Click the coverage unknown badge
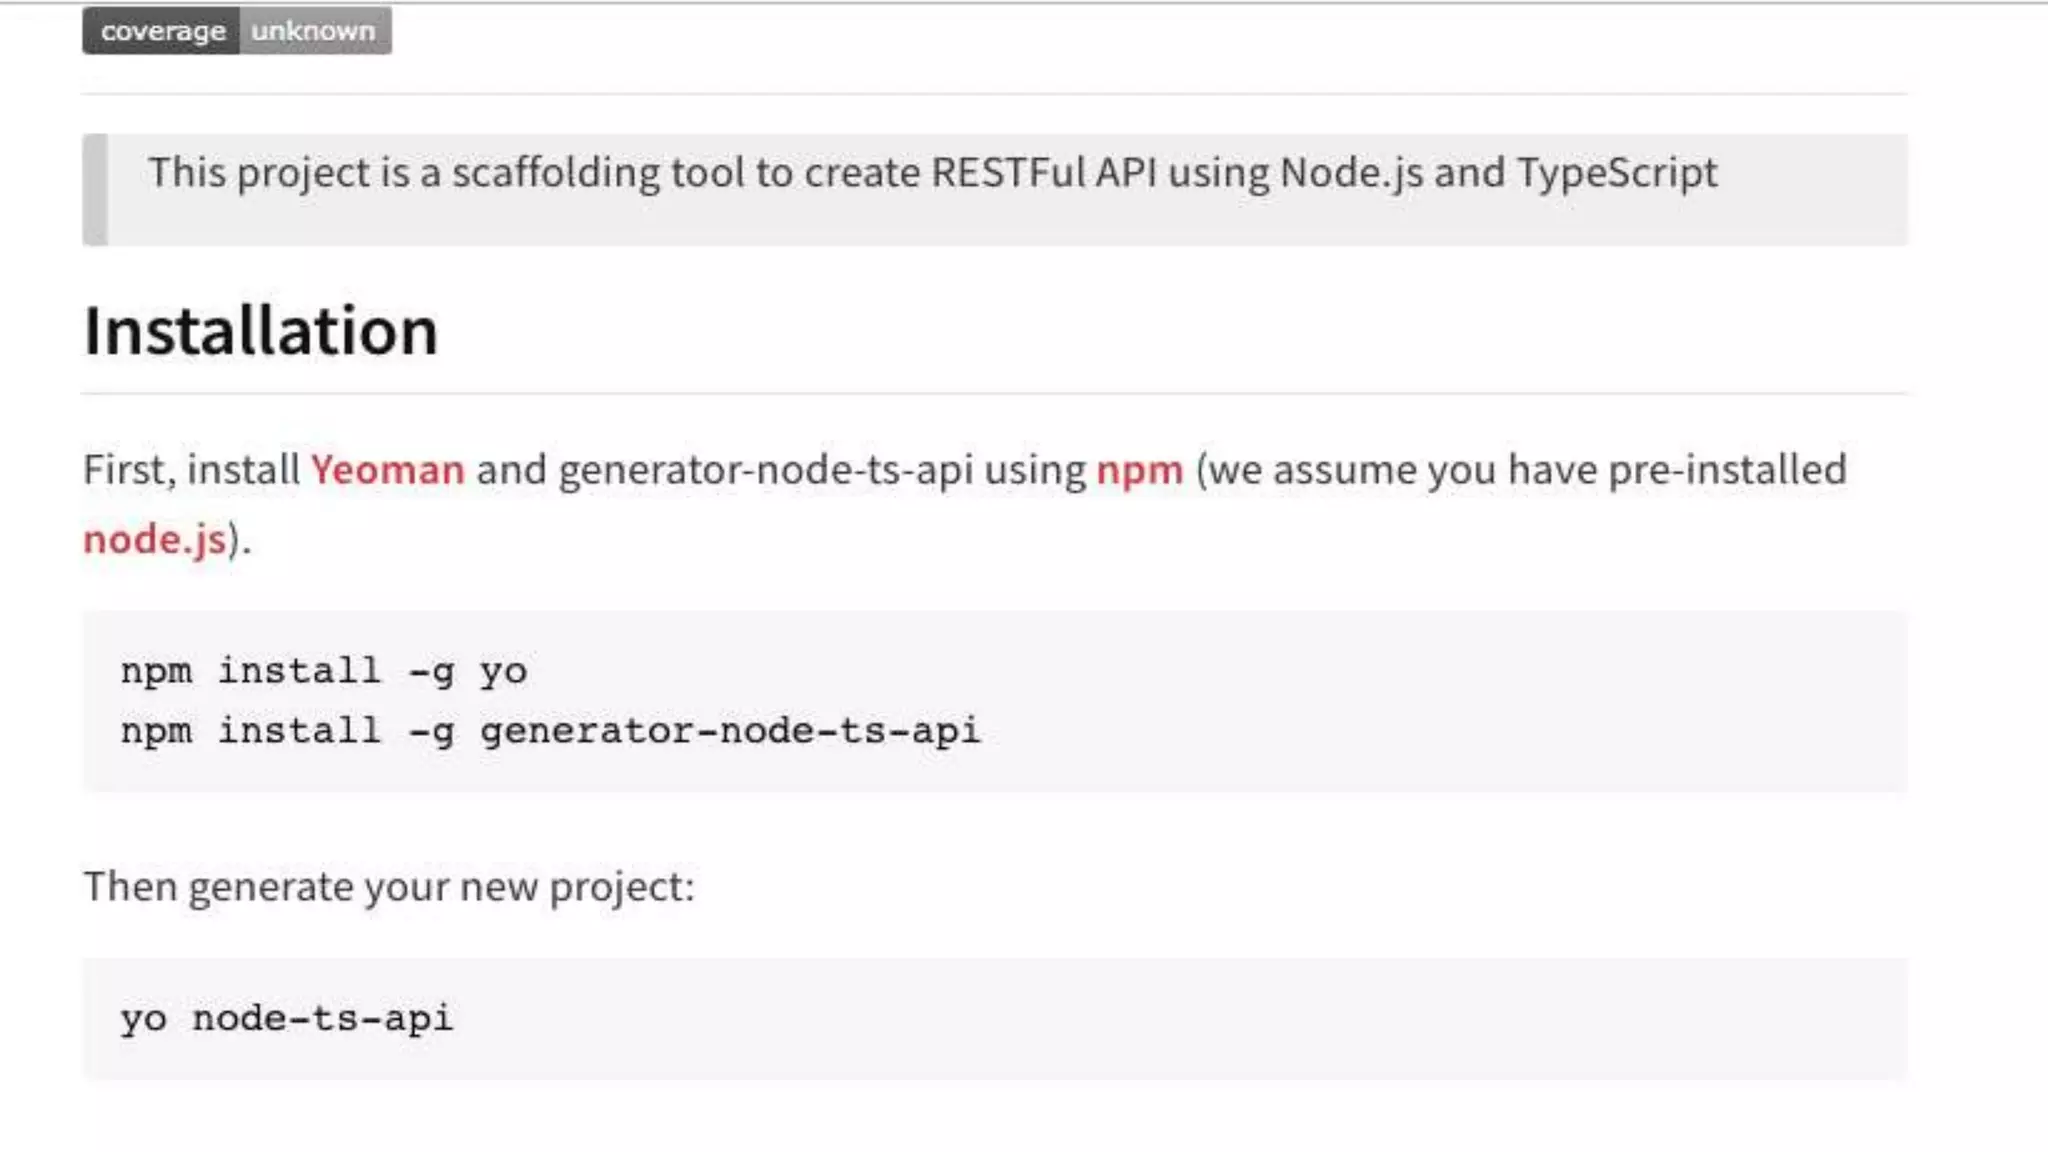 pos(236,31)
